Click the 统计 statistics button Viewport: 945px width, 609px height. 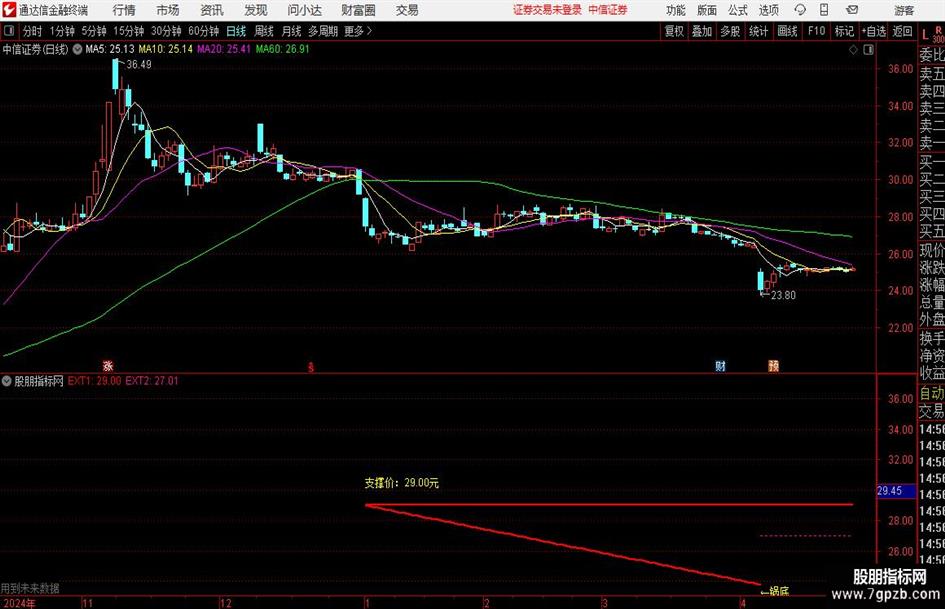pos(758,31)
